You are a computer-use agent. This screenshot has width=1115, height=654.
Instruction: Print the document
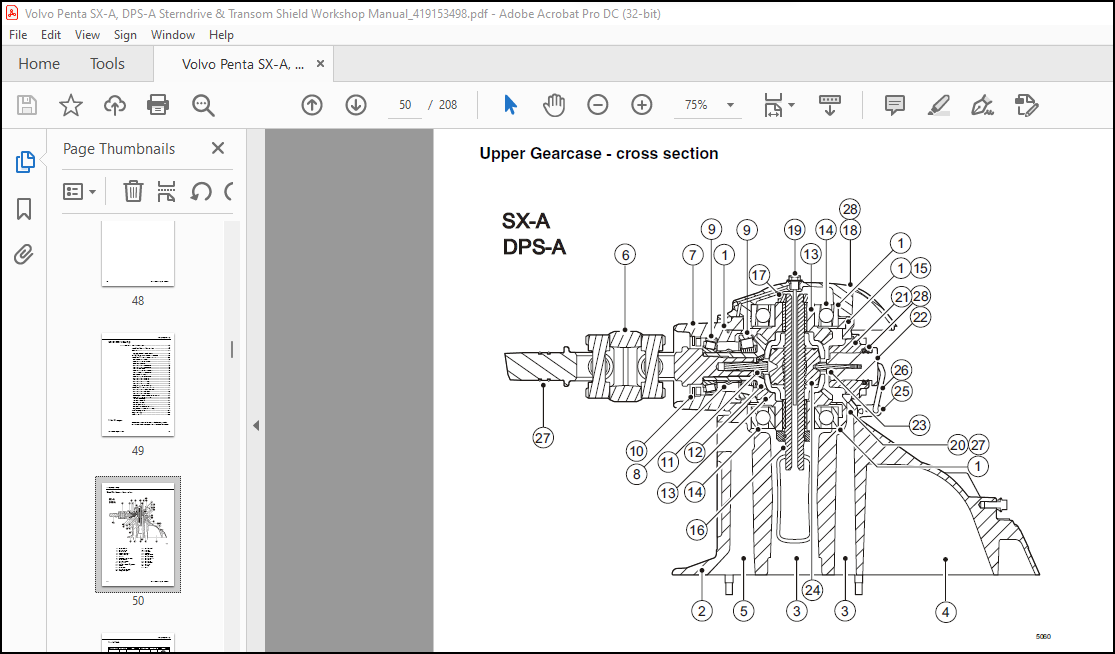point(158,105)
